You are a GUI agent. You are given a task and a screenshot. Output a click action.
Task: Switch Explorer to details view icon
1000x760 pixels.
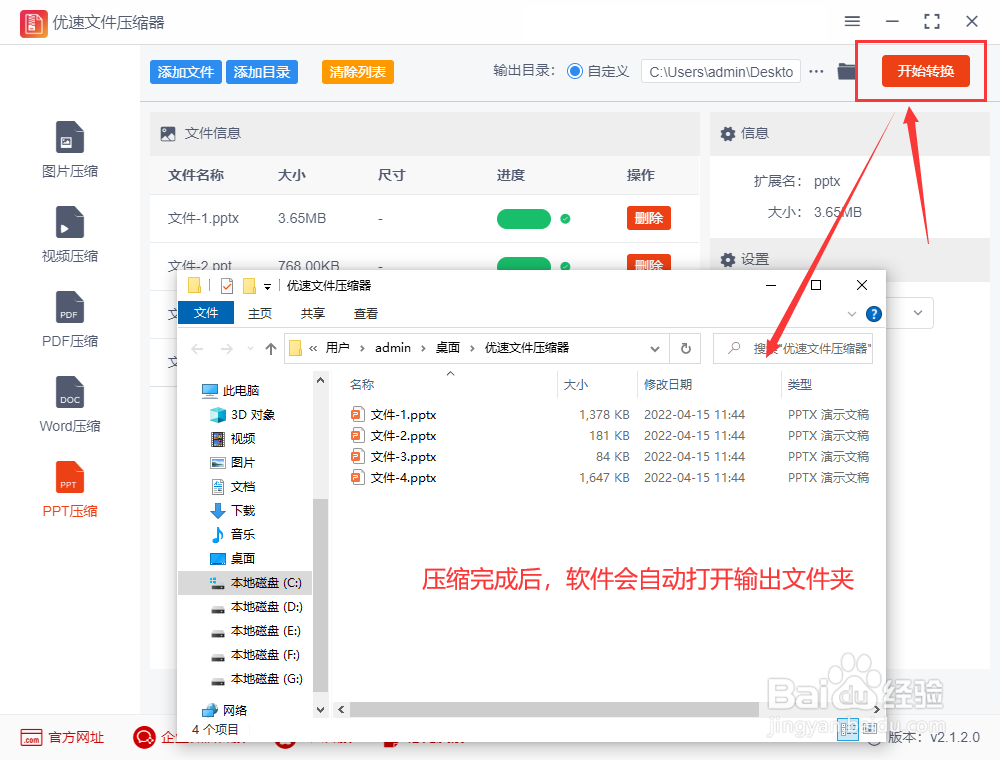[x=848, y=728]
